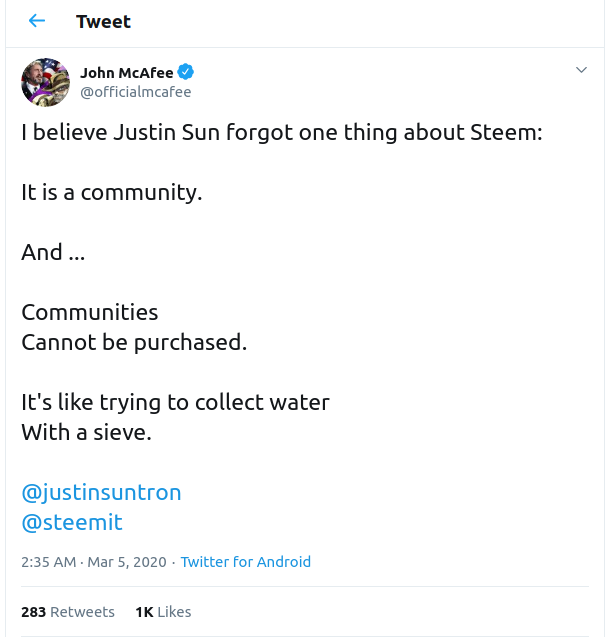Viewport: 609px width, 637px height.
Task: Click the line about trying to collect water
Action: pos(175,402)
